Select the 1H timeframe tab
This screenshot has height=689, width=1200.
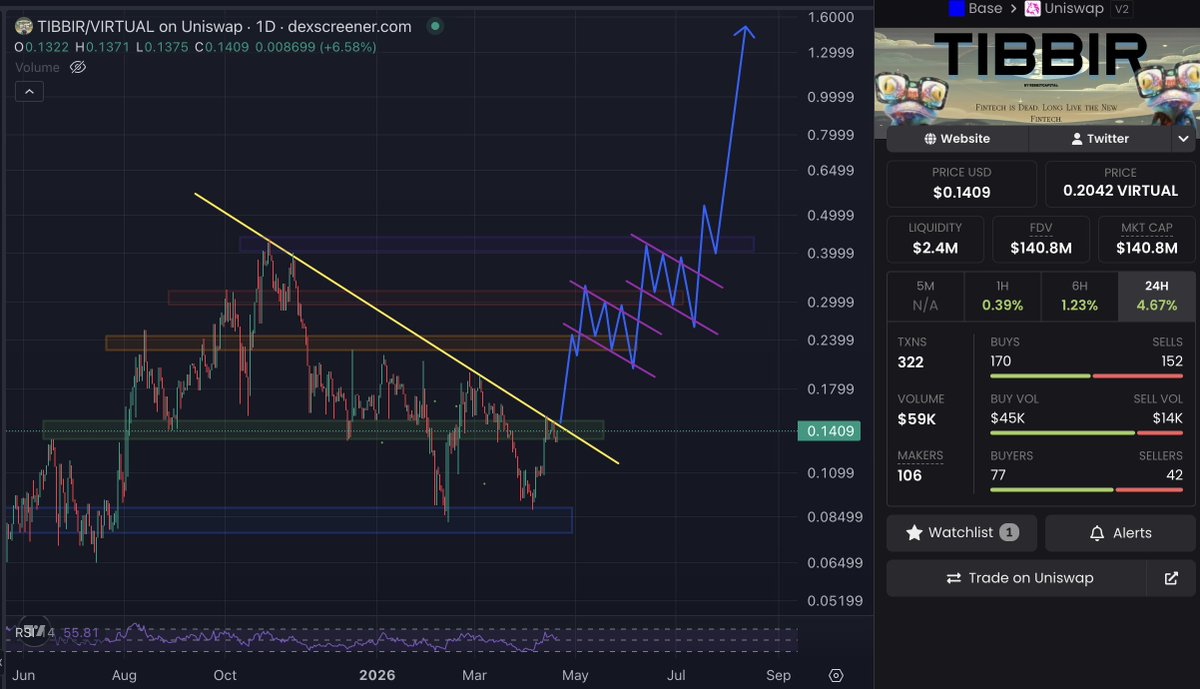1002,296
